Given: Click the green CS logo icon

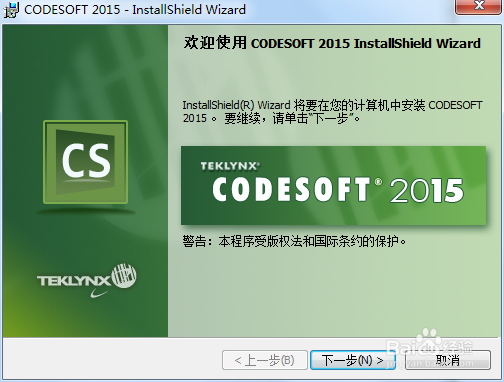Looking at the screenshot, I should [x=86, y=162].
